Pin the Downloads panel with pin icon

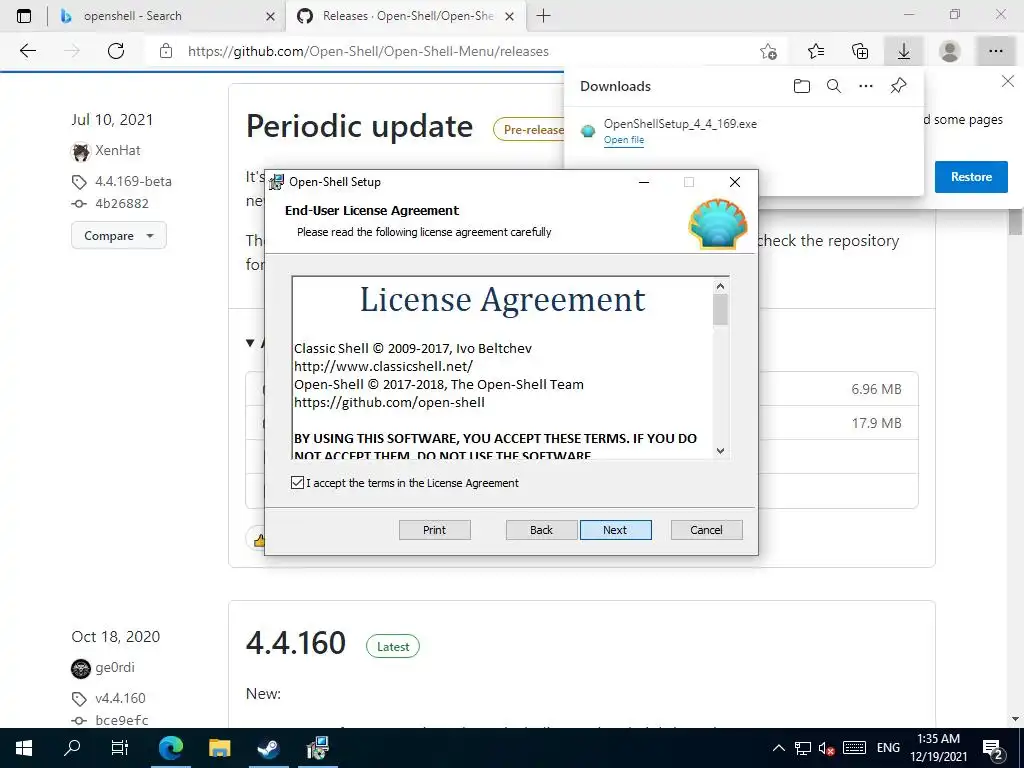[x=899, y=86]
